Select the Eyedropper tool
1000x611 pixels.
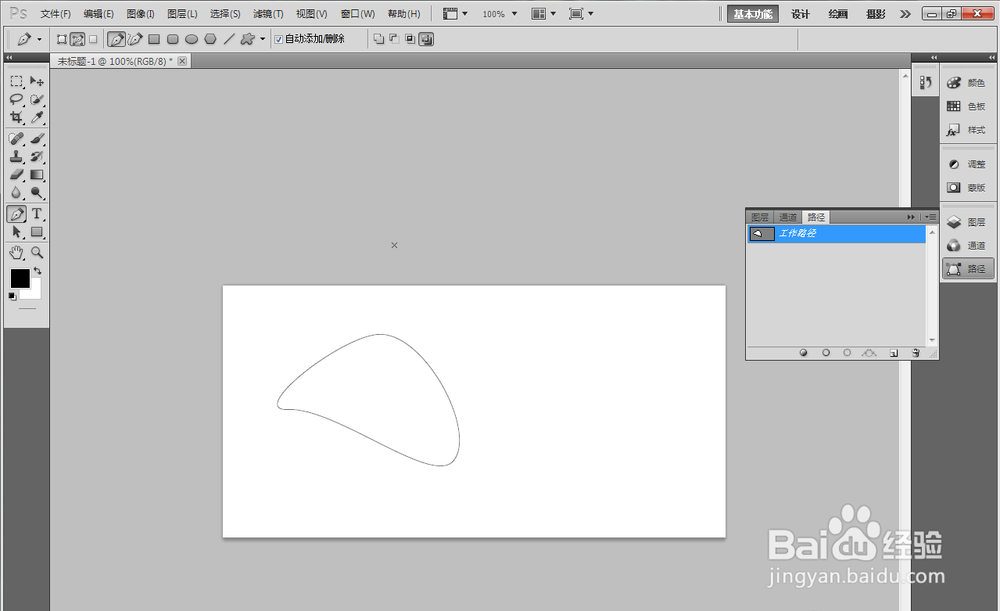tap(37, 117)
